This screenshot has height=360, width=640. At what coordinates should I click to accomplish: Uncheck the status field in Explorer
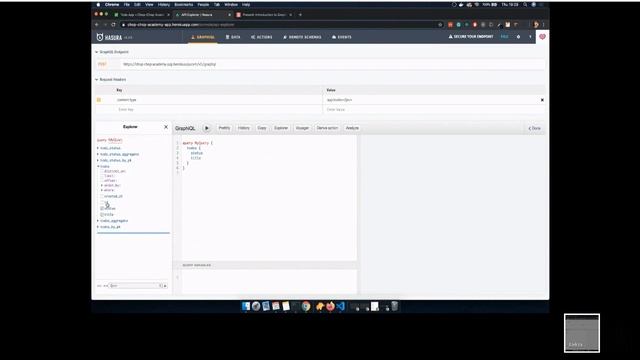102,209
